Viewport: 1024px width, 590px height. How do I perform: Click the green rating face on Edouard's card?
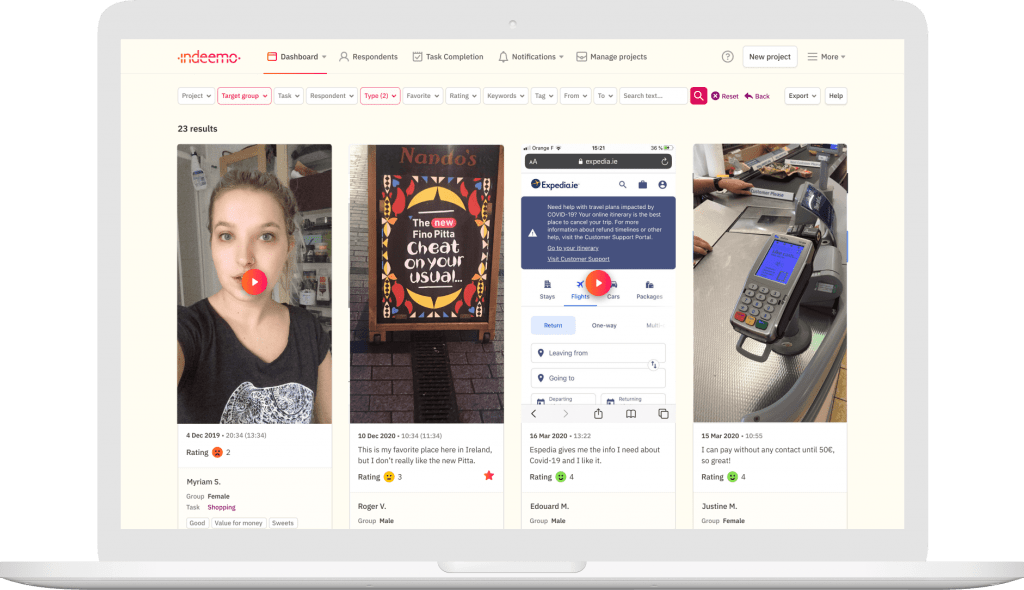coord(560,477)
